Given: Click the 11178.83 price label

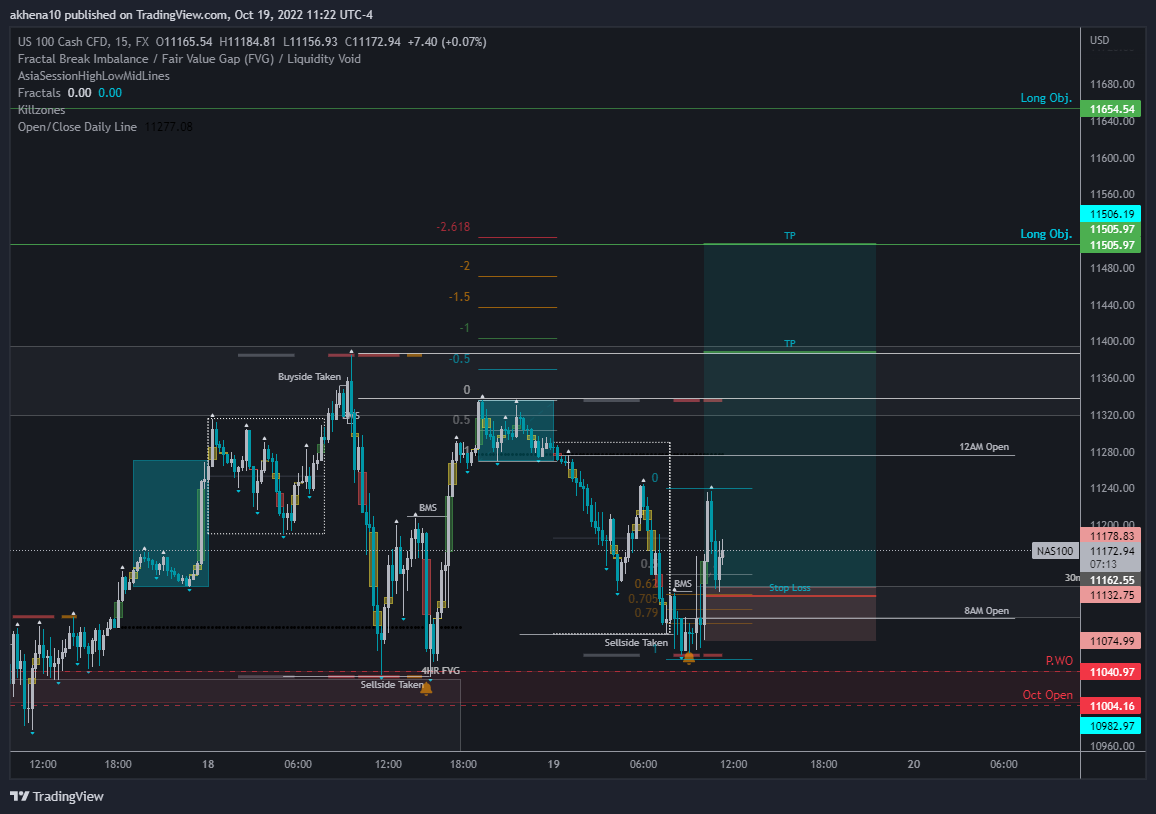Looking at the screenshot, I should click(1111, 536).
